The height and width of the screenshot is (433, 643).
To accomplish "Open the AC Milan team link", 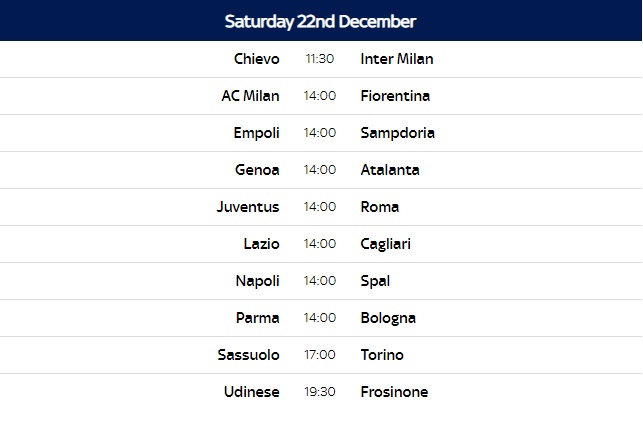I will [251, 96].
